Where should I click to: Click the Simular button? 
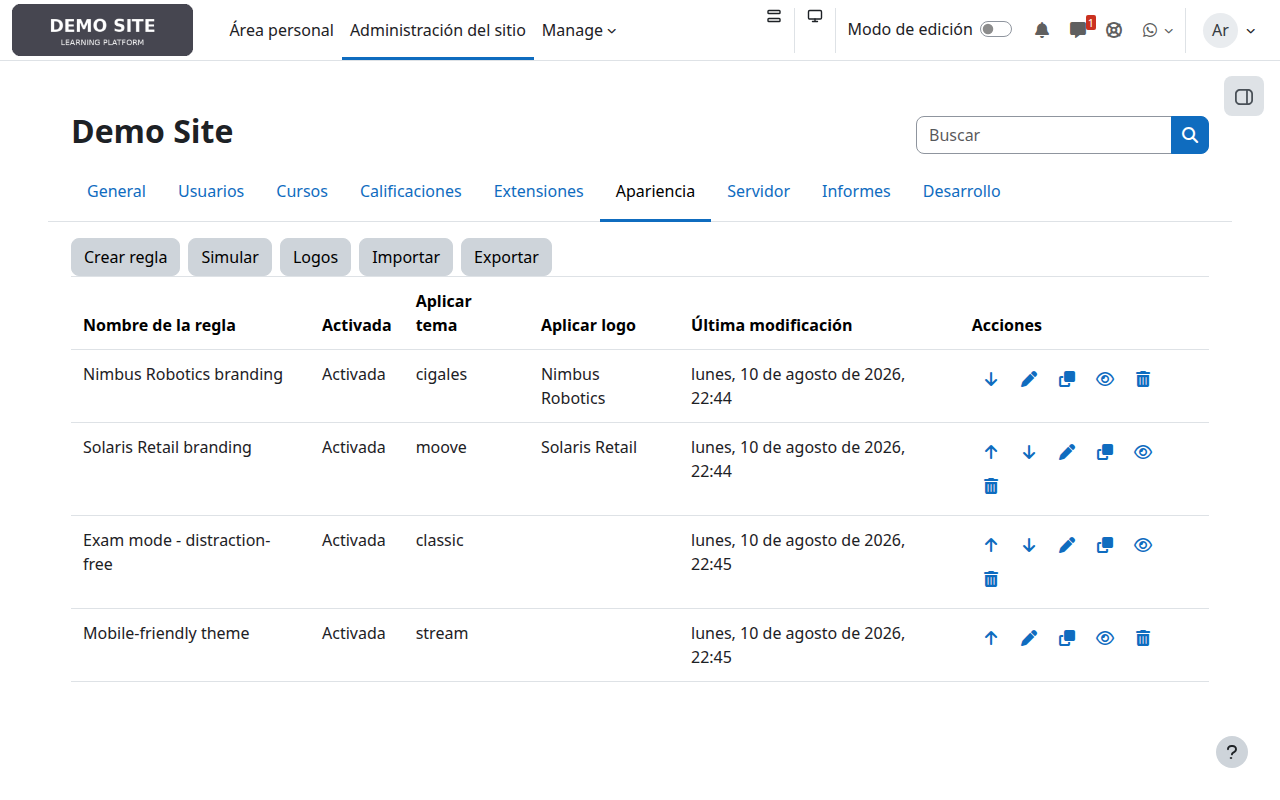point(230,257)
